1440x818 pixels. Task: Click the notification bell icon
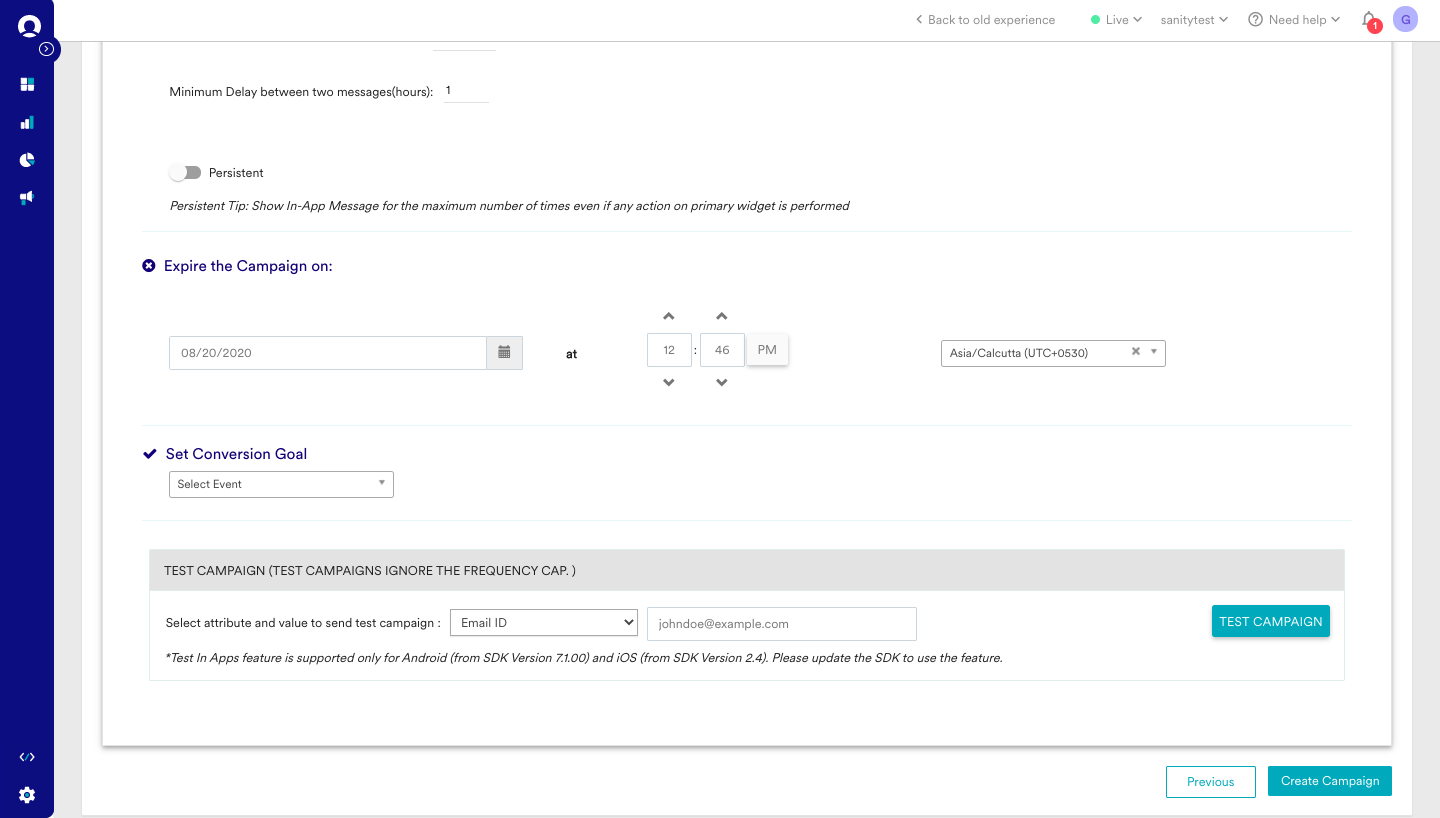1368,19
